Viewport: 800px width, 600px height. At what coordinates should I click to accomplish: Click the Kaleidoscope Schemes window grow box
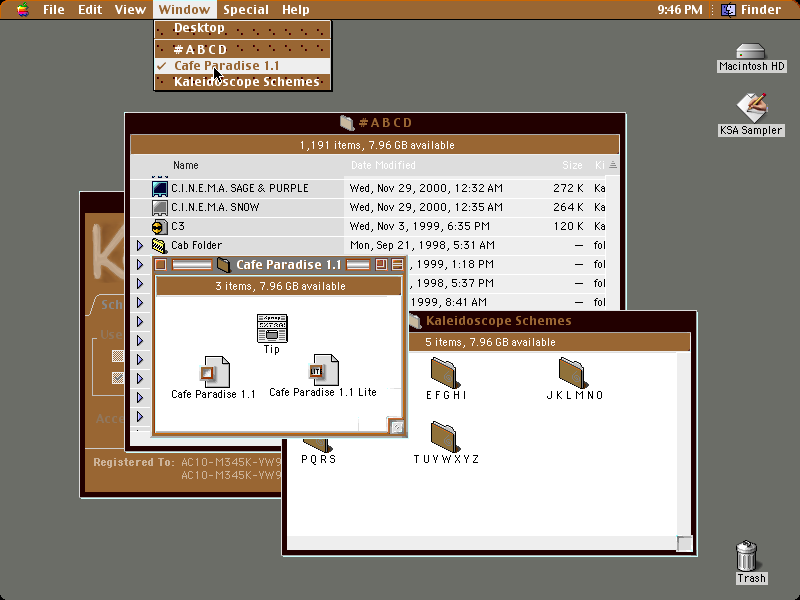(x=684, y=543)
